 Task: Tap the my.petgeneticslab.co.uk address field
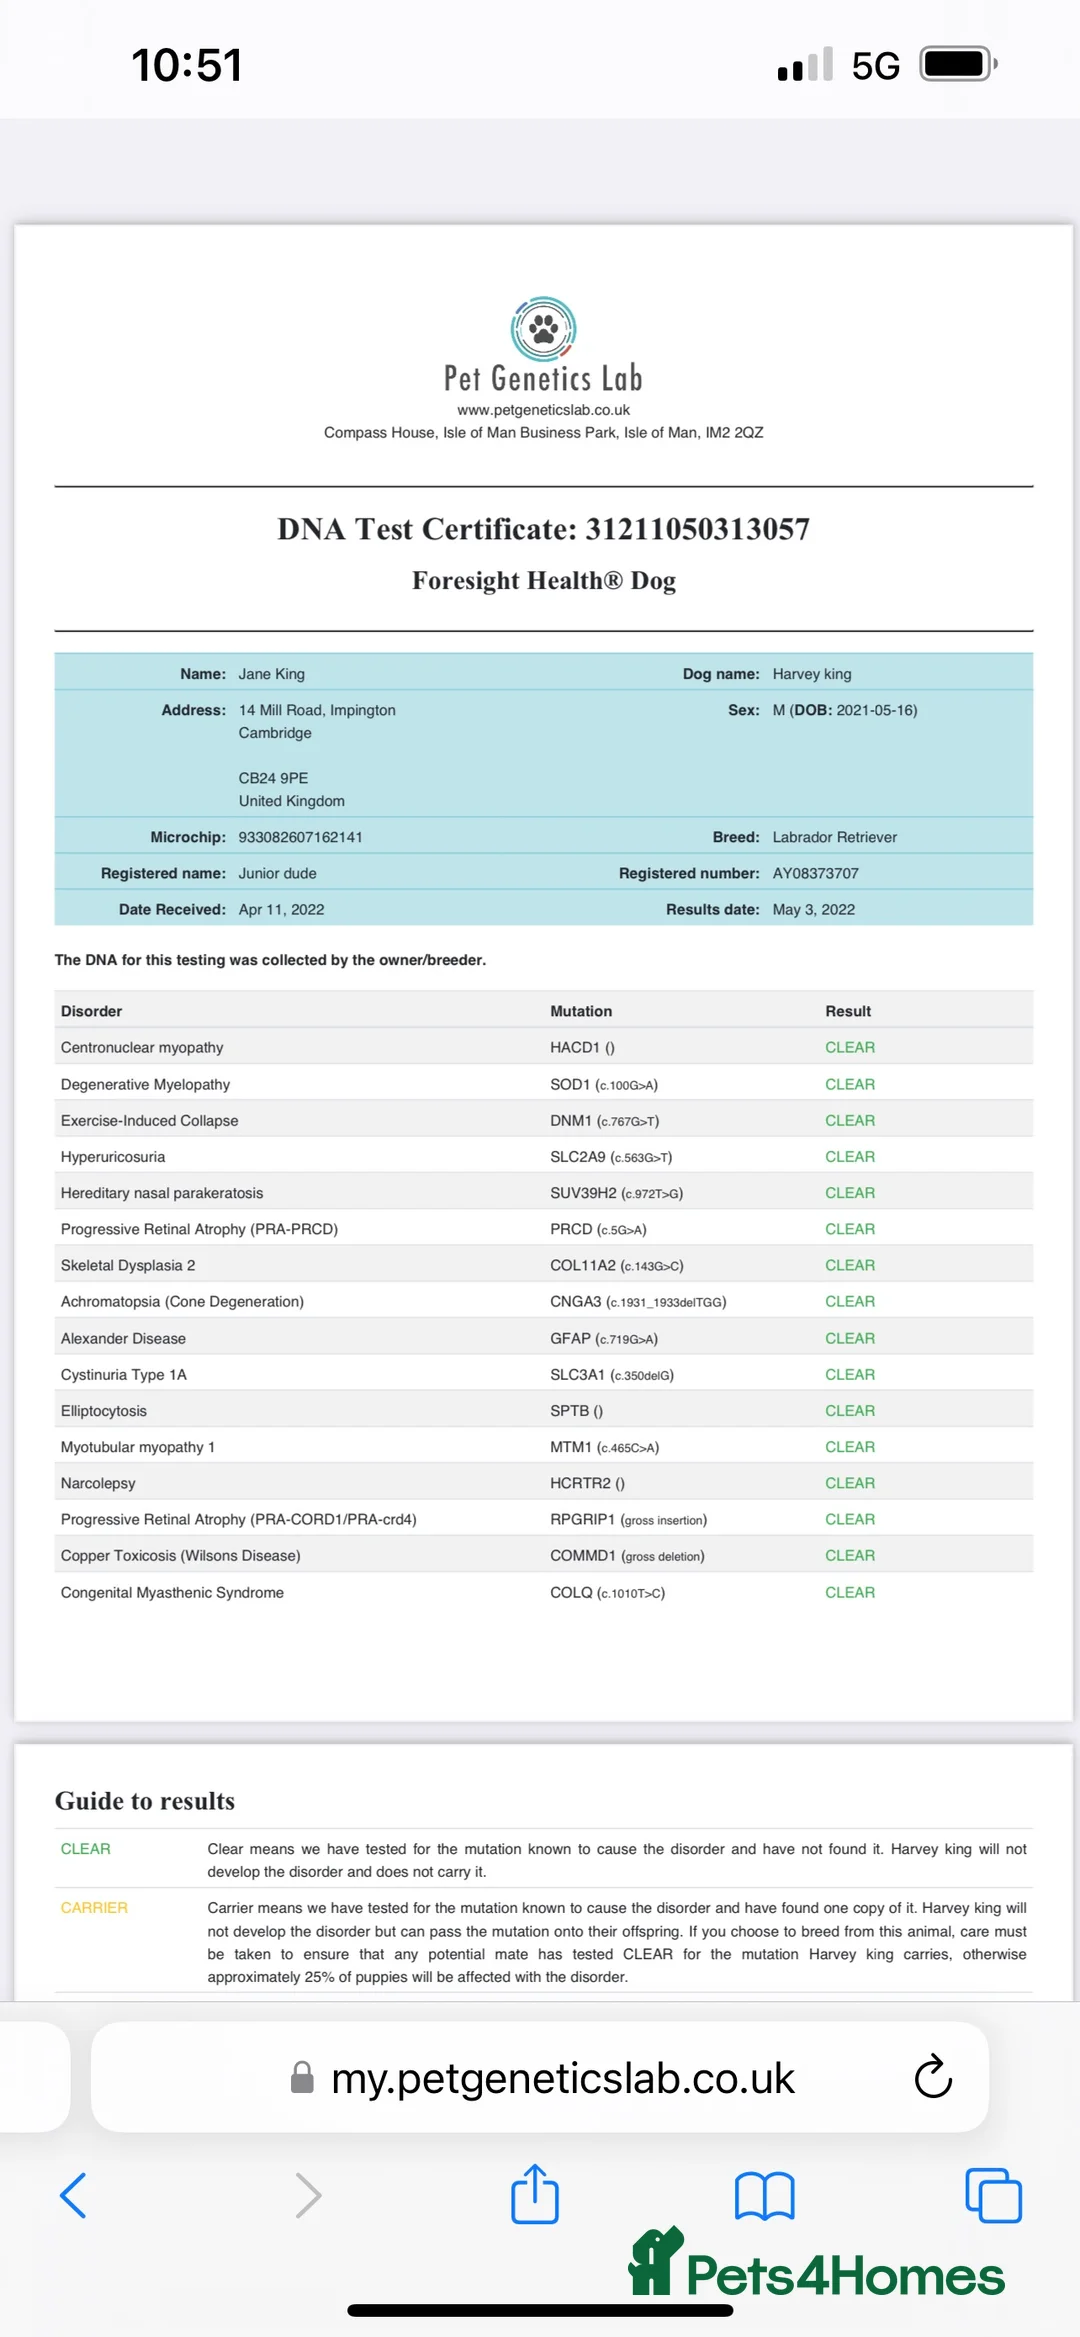pos(562,2078)
